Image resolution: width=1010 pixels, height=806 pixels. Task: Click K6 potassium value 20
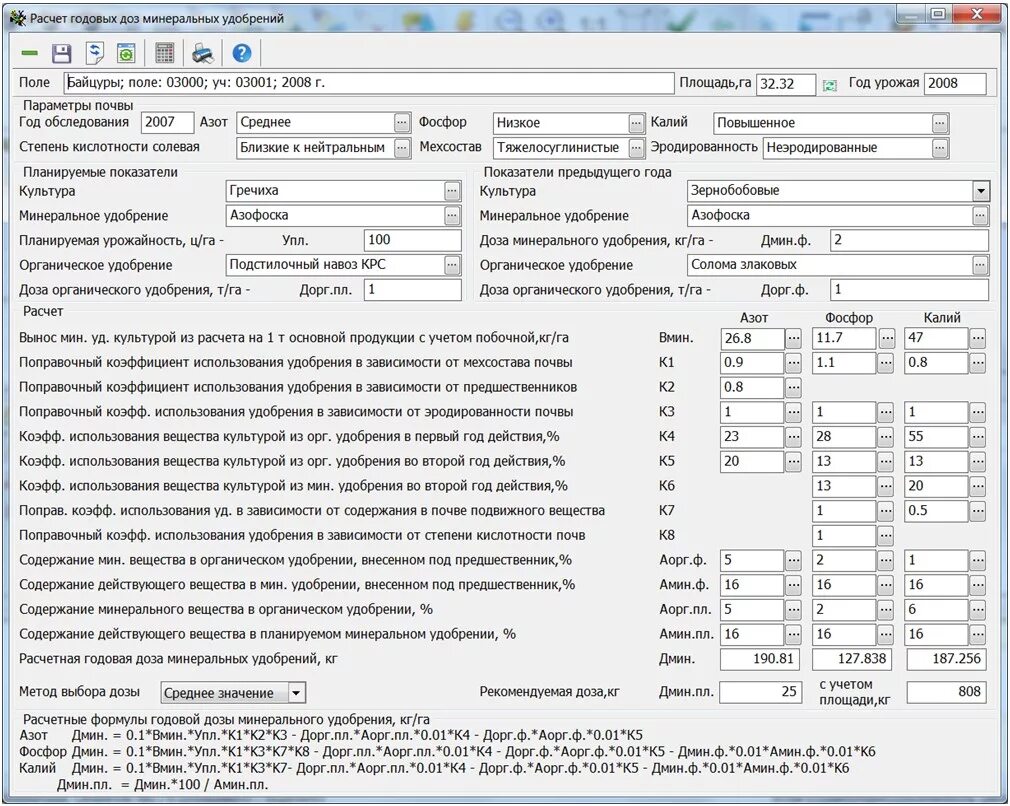937,486
